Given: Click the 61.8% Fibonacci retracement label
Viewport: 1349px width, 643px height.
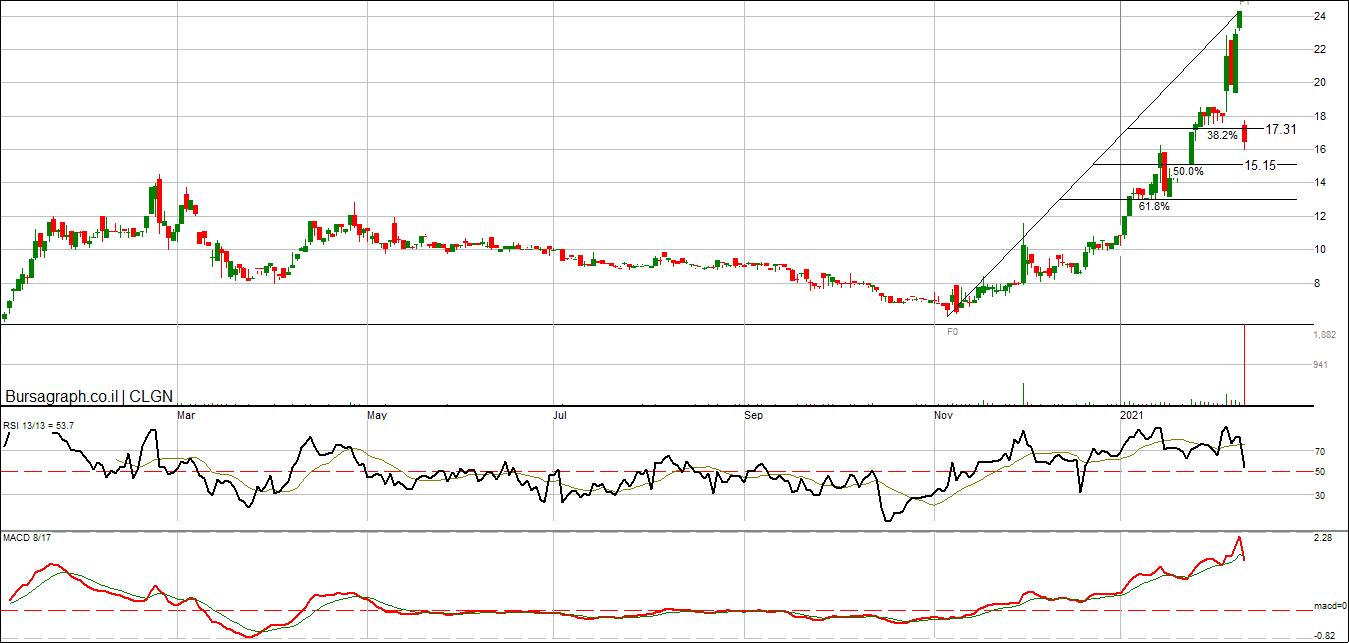Looking at the screenshot, I should (1154, 206).
